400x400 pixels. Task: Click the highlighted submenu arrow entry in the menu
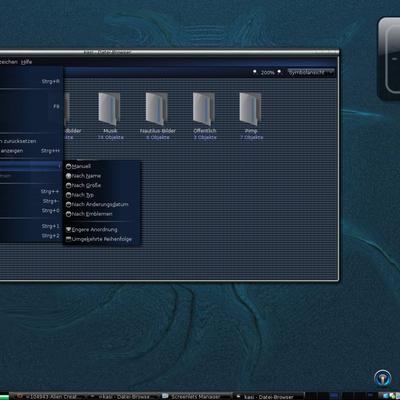tap(31, 165)
